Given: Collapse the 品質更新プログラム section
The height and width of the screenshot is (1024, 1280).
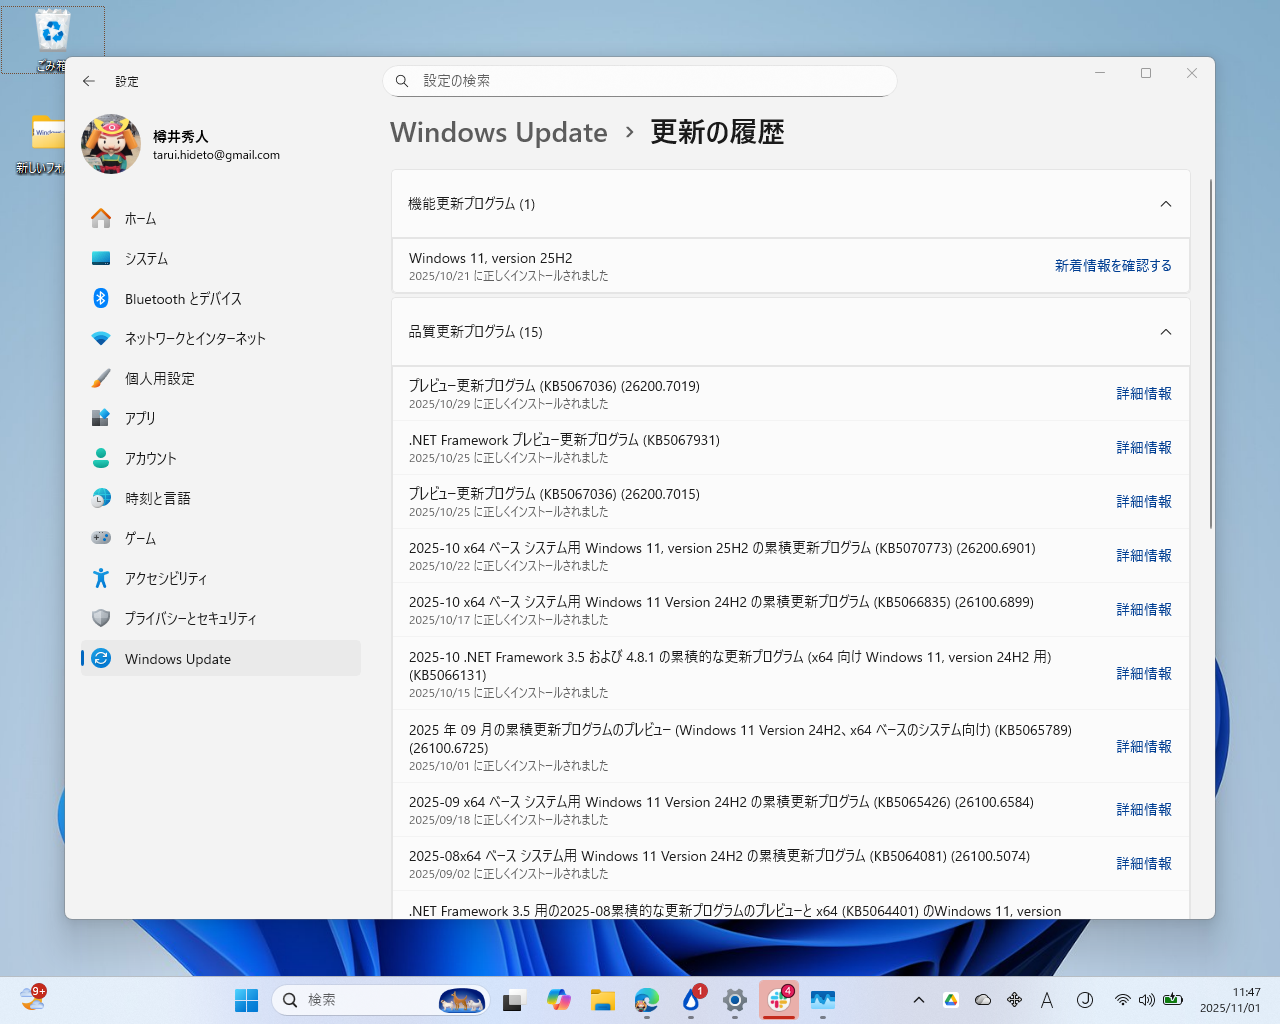Looking at the screenshot, I should click(1165, 331).
